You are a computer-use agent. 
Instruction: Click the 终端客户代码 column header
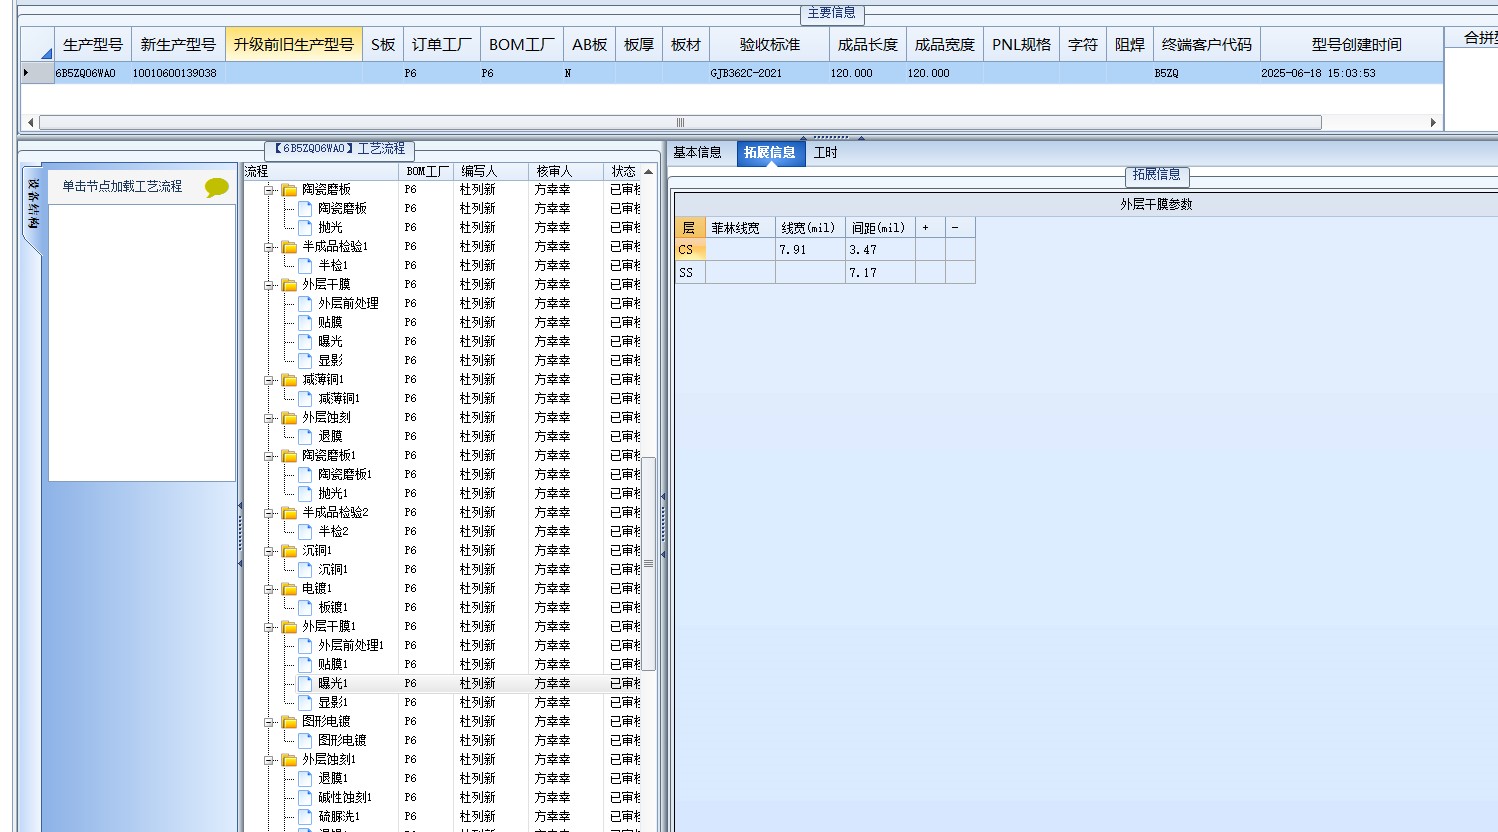[1207, 45]
